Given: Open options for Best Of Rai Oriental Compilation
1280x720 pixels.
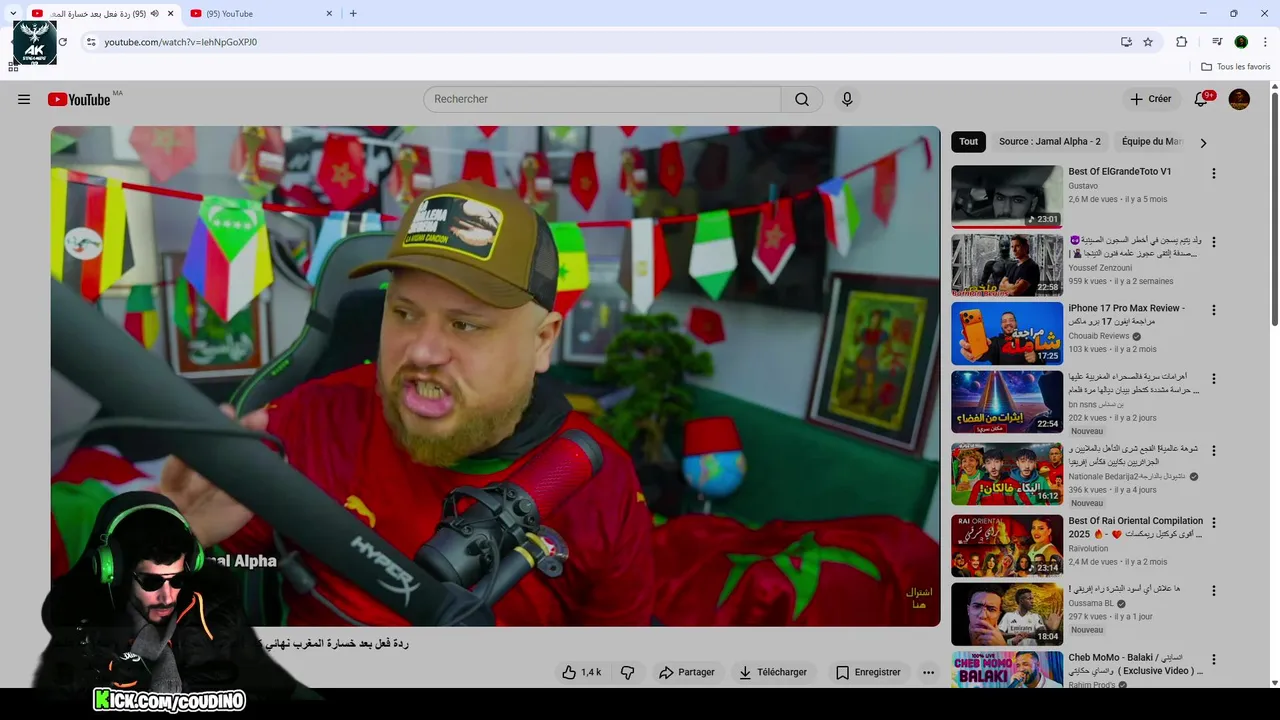Looking at the screenshot, I should click(1214, 523).
